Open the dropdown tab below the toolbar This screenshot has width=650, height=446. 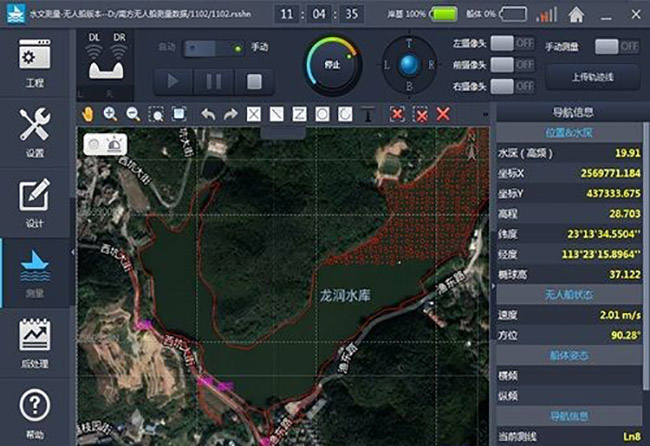coord(283,131)
